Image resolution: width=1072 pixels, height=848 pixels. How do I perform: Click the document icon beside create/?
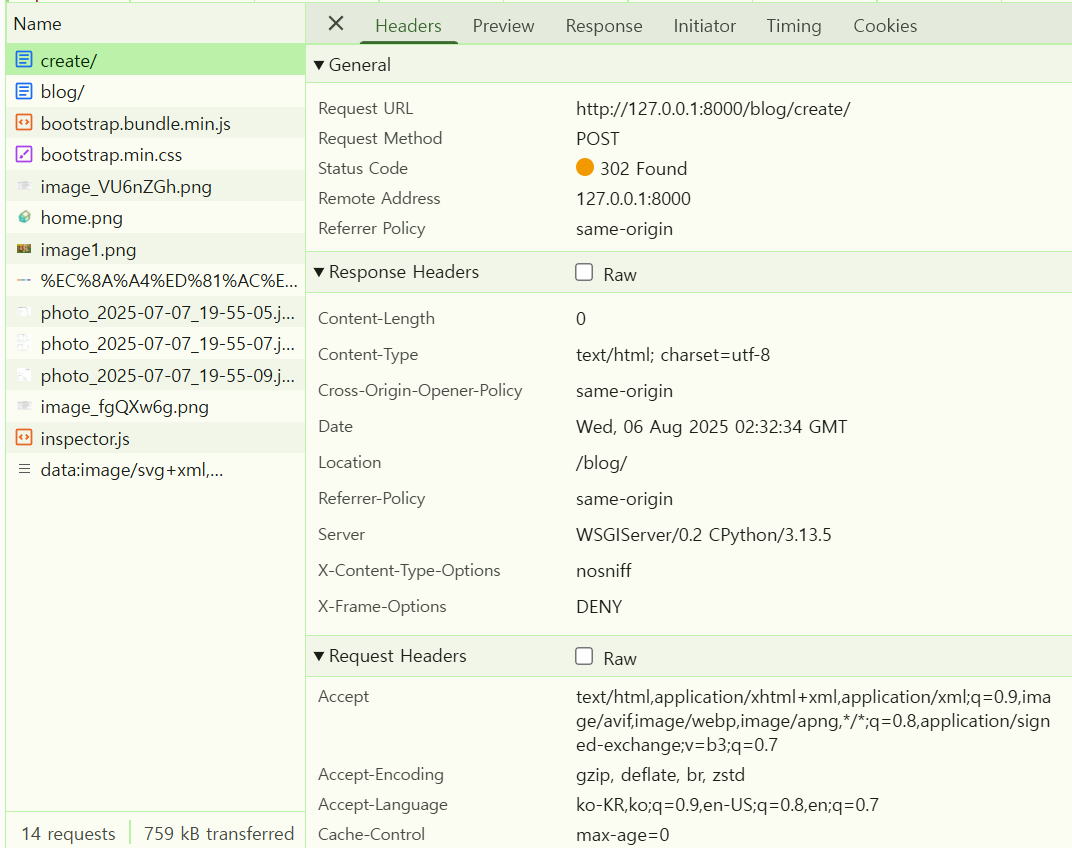tap(24, 61)
